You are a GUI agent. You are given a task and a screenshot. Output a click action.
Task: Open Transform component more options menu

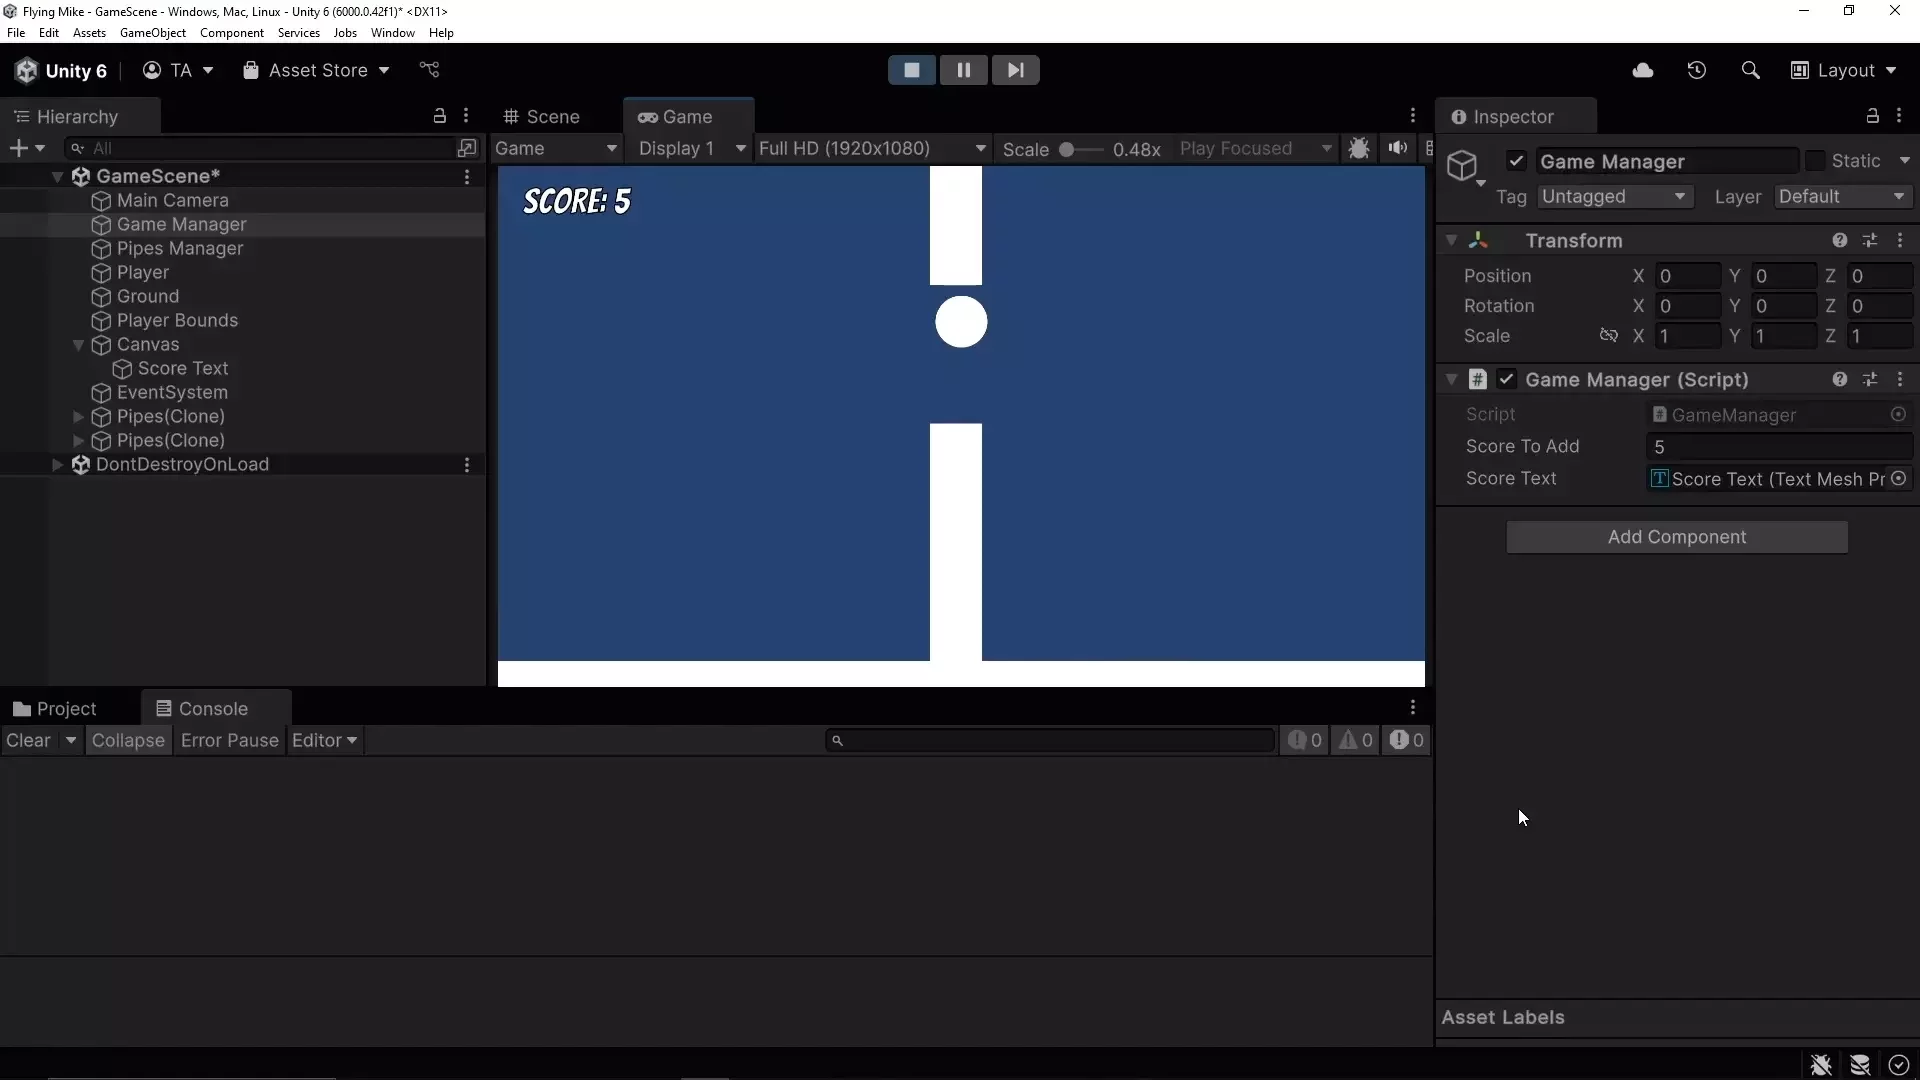1900,240
